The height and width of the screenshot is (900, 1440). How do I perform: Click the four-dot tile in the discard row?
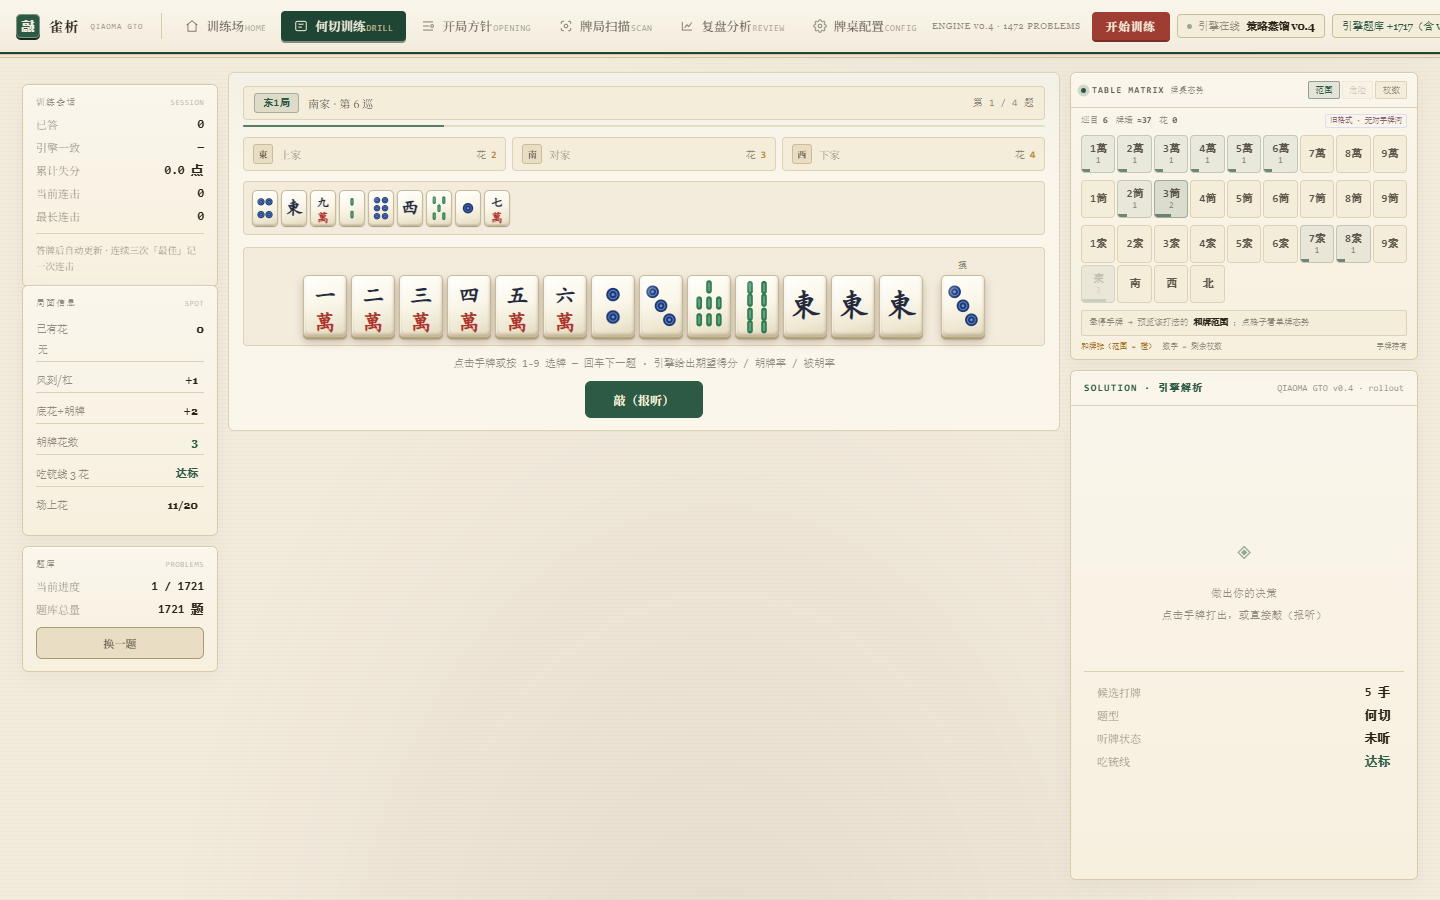coord(265,208)
